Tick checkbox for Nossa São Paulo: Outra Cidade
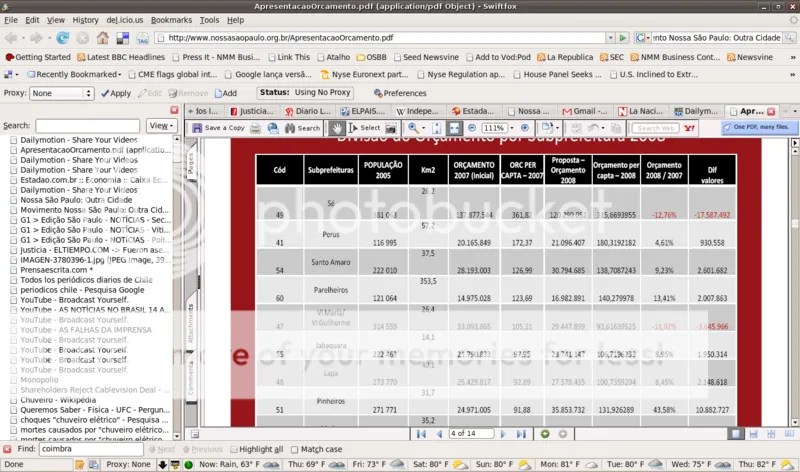Image resolution: width=800 pixels, height=472 pixels. tap(14, 200)
